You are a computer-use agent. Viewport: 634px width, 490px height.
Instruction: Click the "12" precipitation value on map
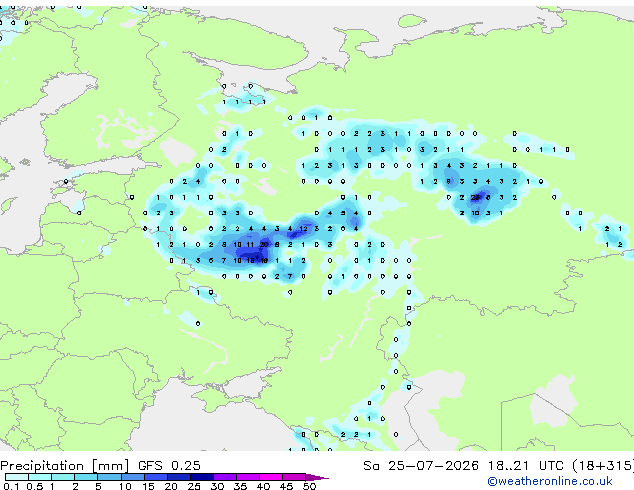coord(303,229)
